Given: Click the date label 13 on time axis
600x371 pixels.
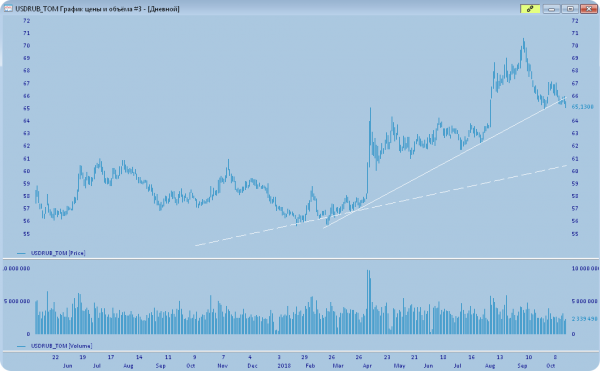Looking at the screenshot, I should click(500, 357).
